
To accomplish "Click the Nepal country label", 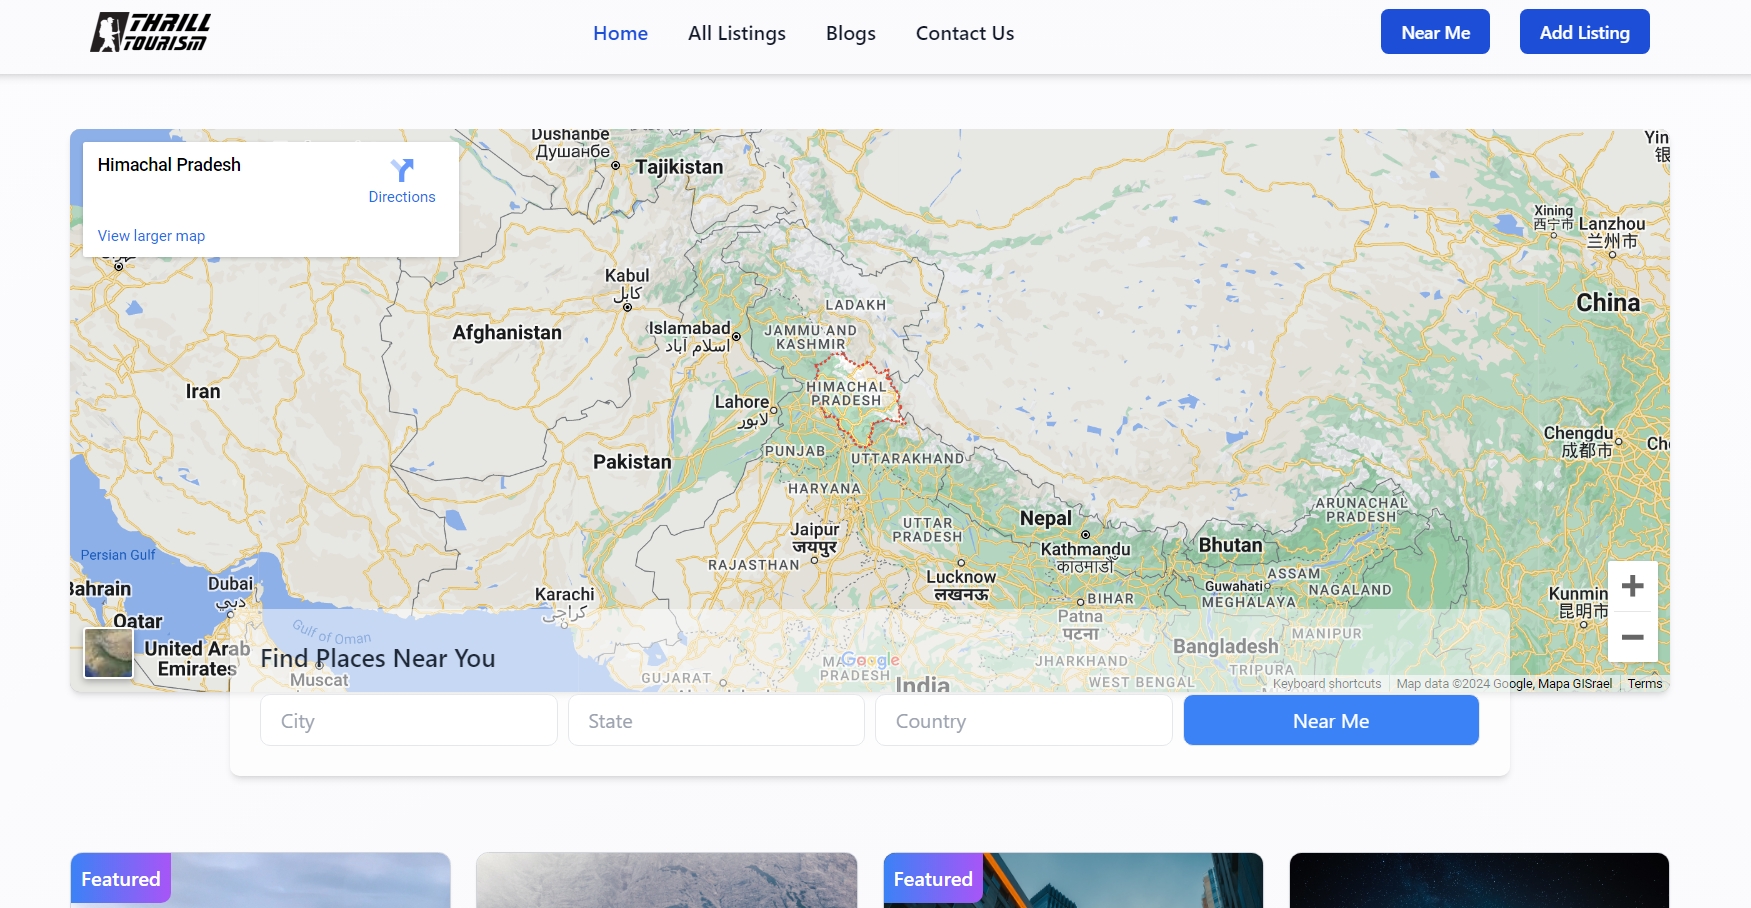I will (1046, 518).
